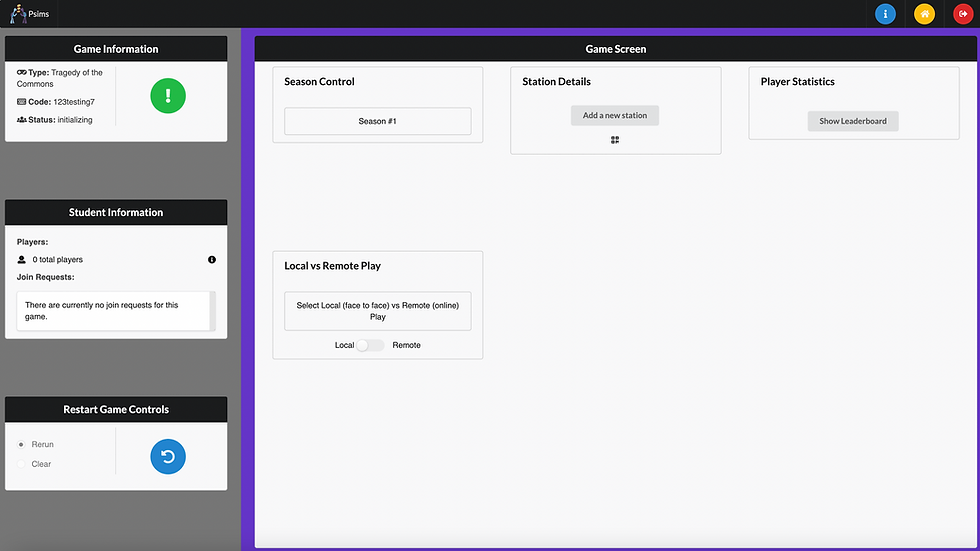Click the 'Local' label by the switch
The image size is (980, 551).
click(344, 345)
